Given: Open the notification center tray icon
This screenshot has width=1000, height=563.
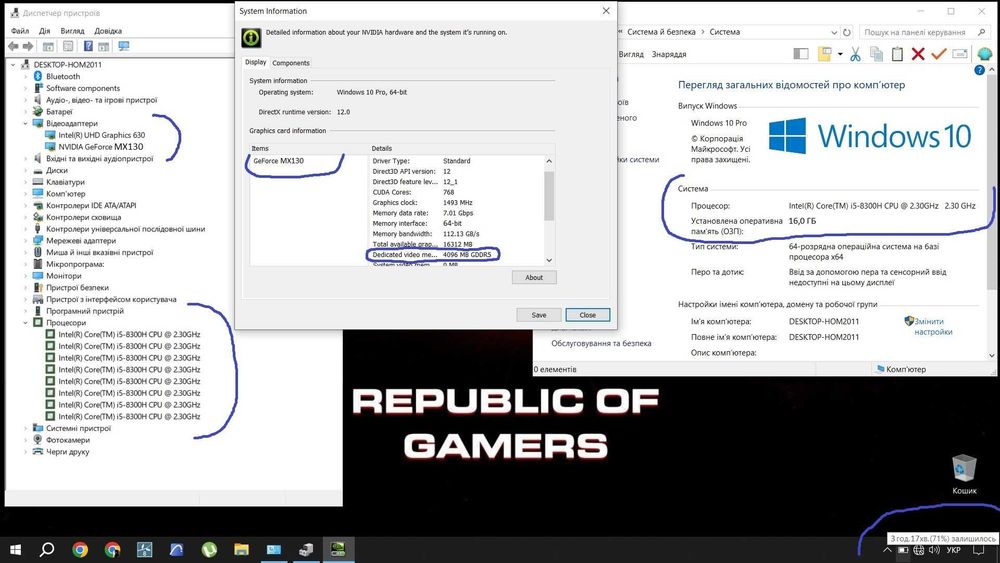Looking at the screenshot, I should pos(979,550).
